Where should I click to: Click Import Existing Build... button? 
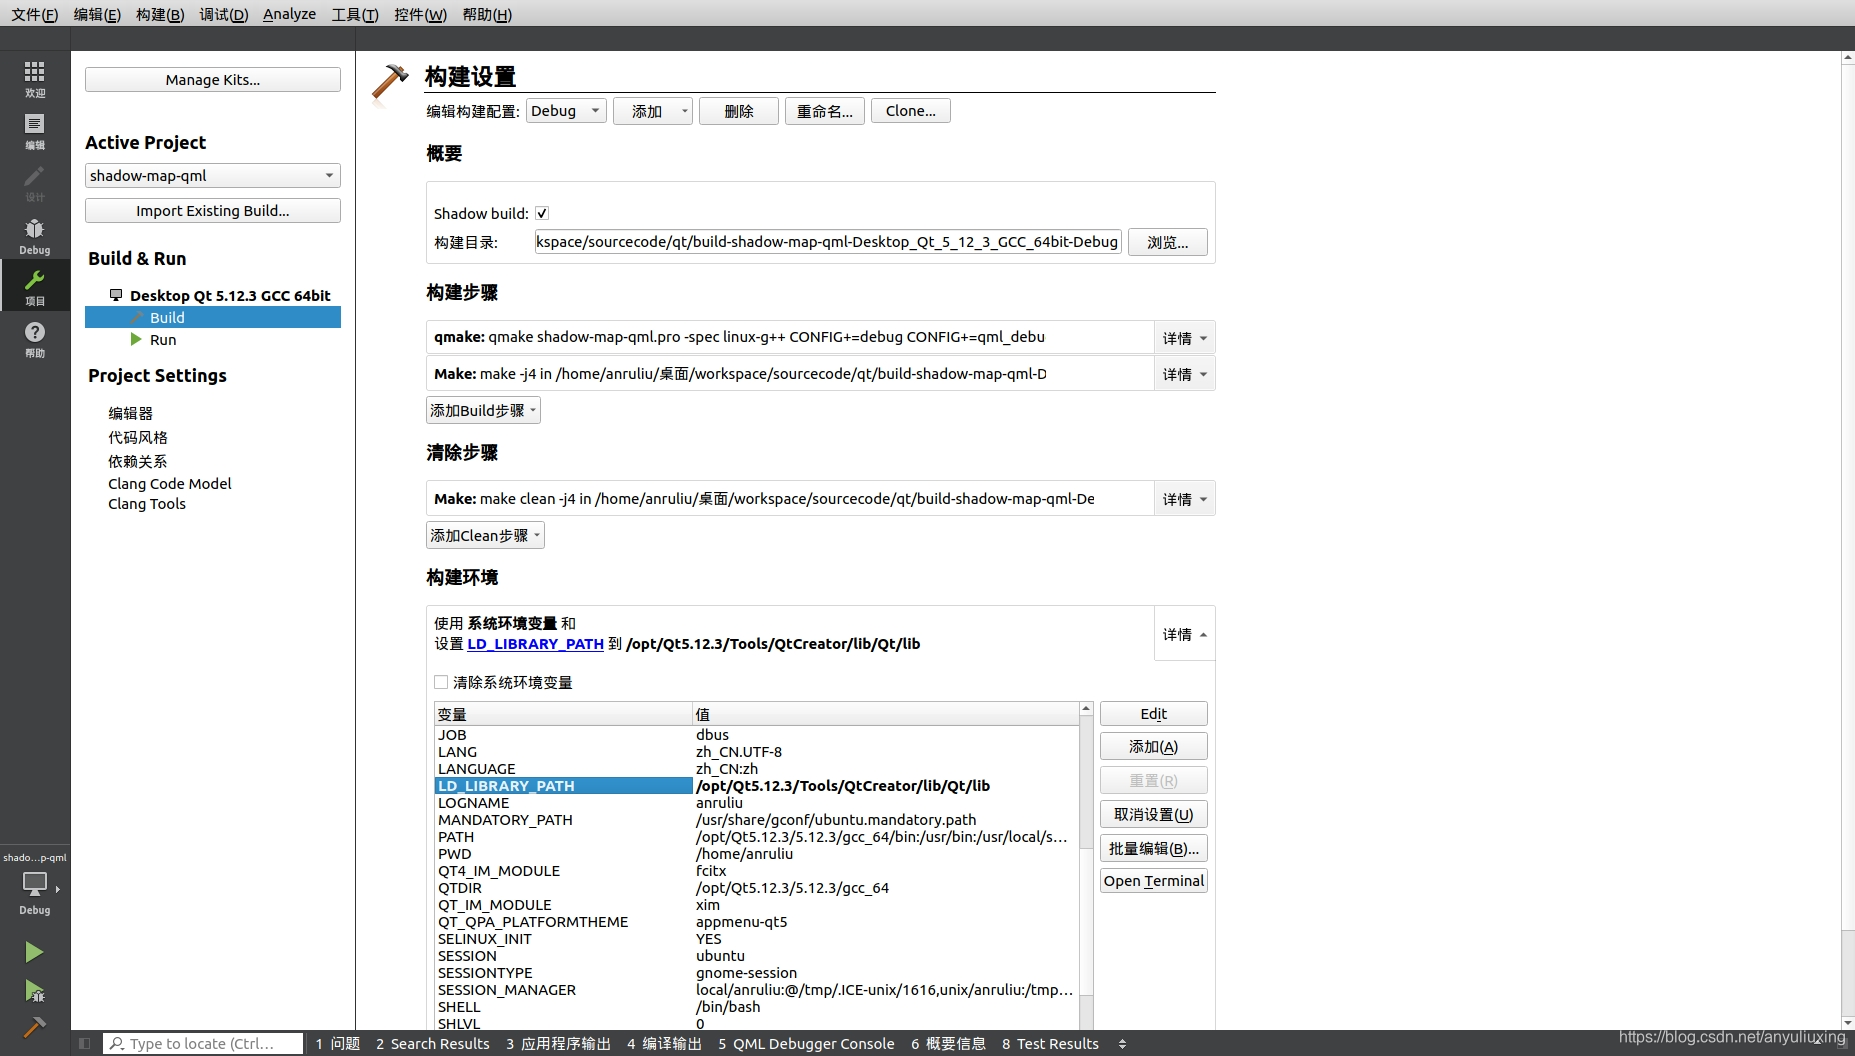pyautogui.click(x=212, y=211)
